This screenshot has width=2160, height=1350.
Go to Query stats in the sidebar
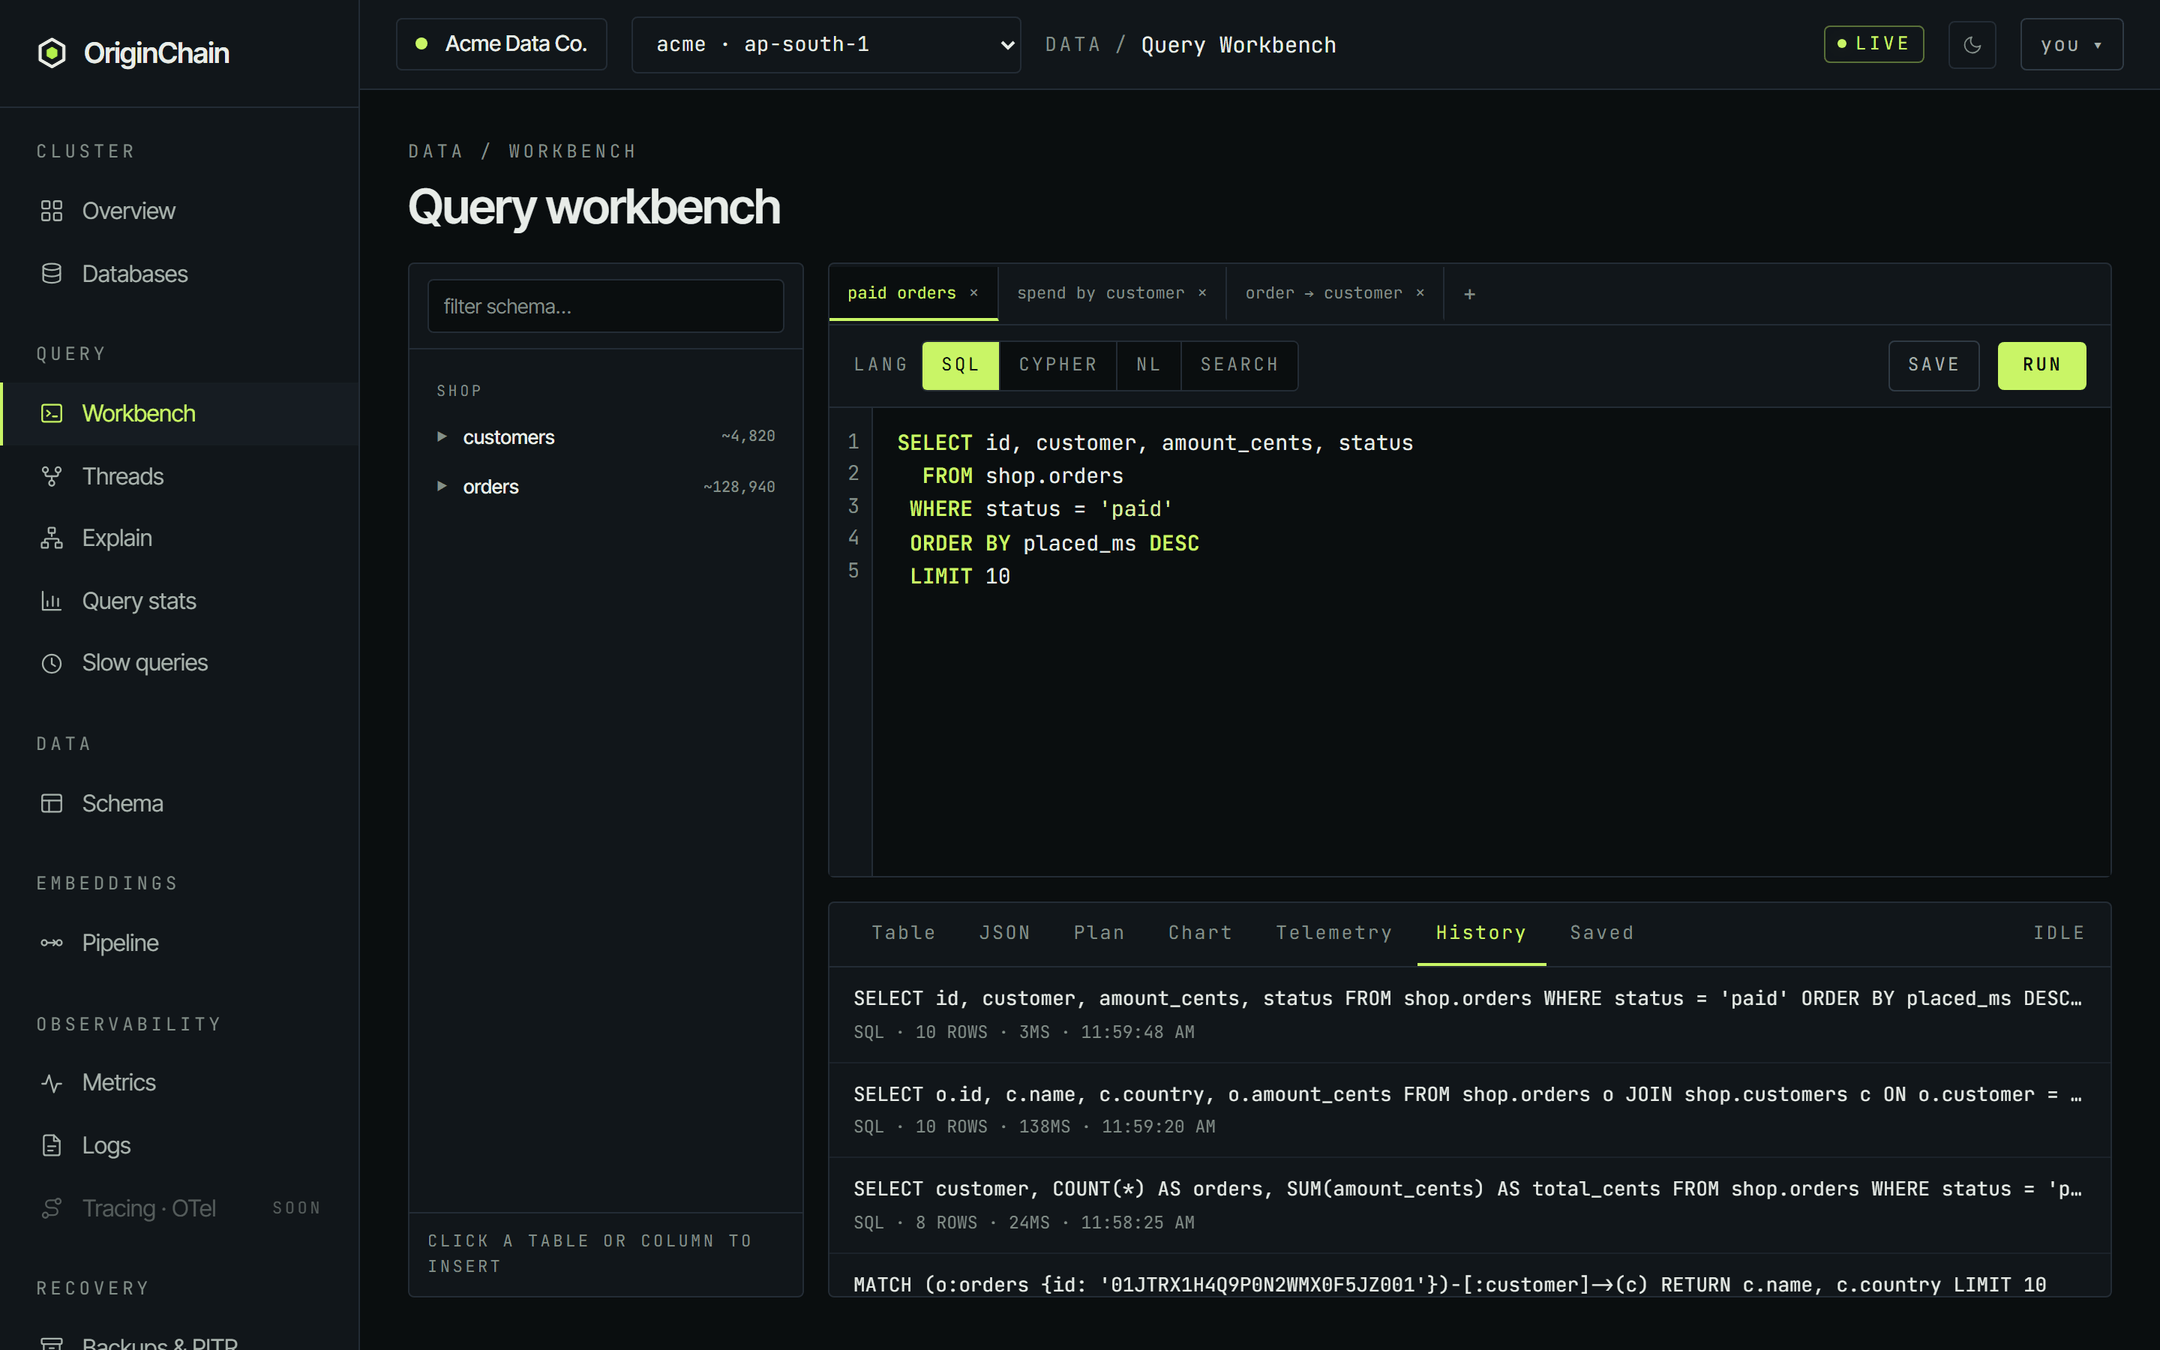[179, 601]
